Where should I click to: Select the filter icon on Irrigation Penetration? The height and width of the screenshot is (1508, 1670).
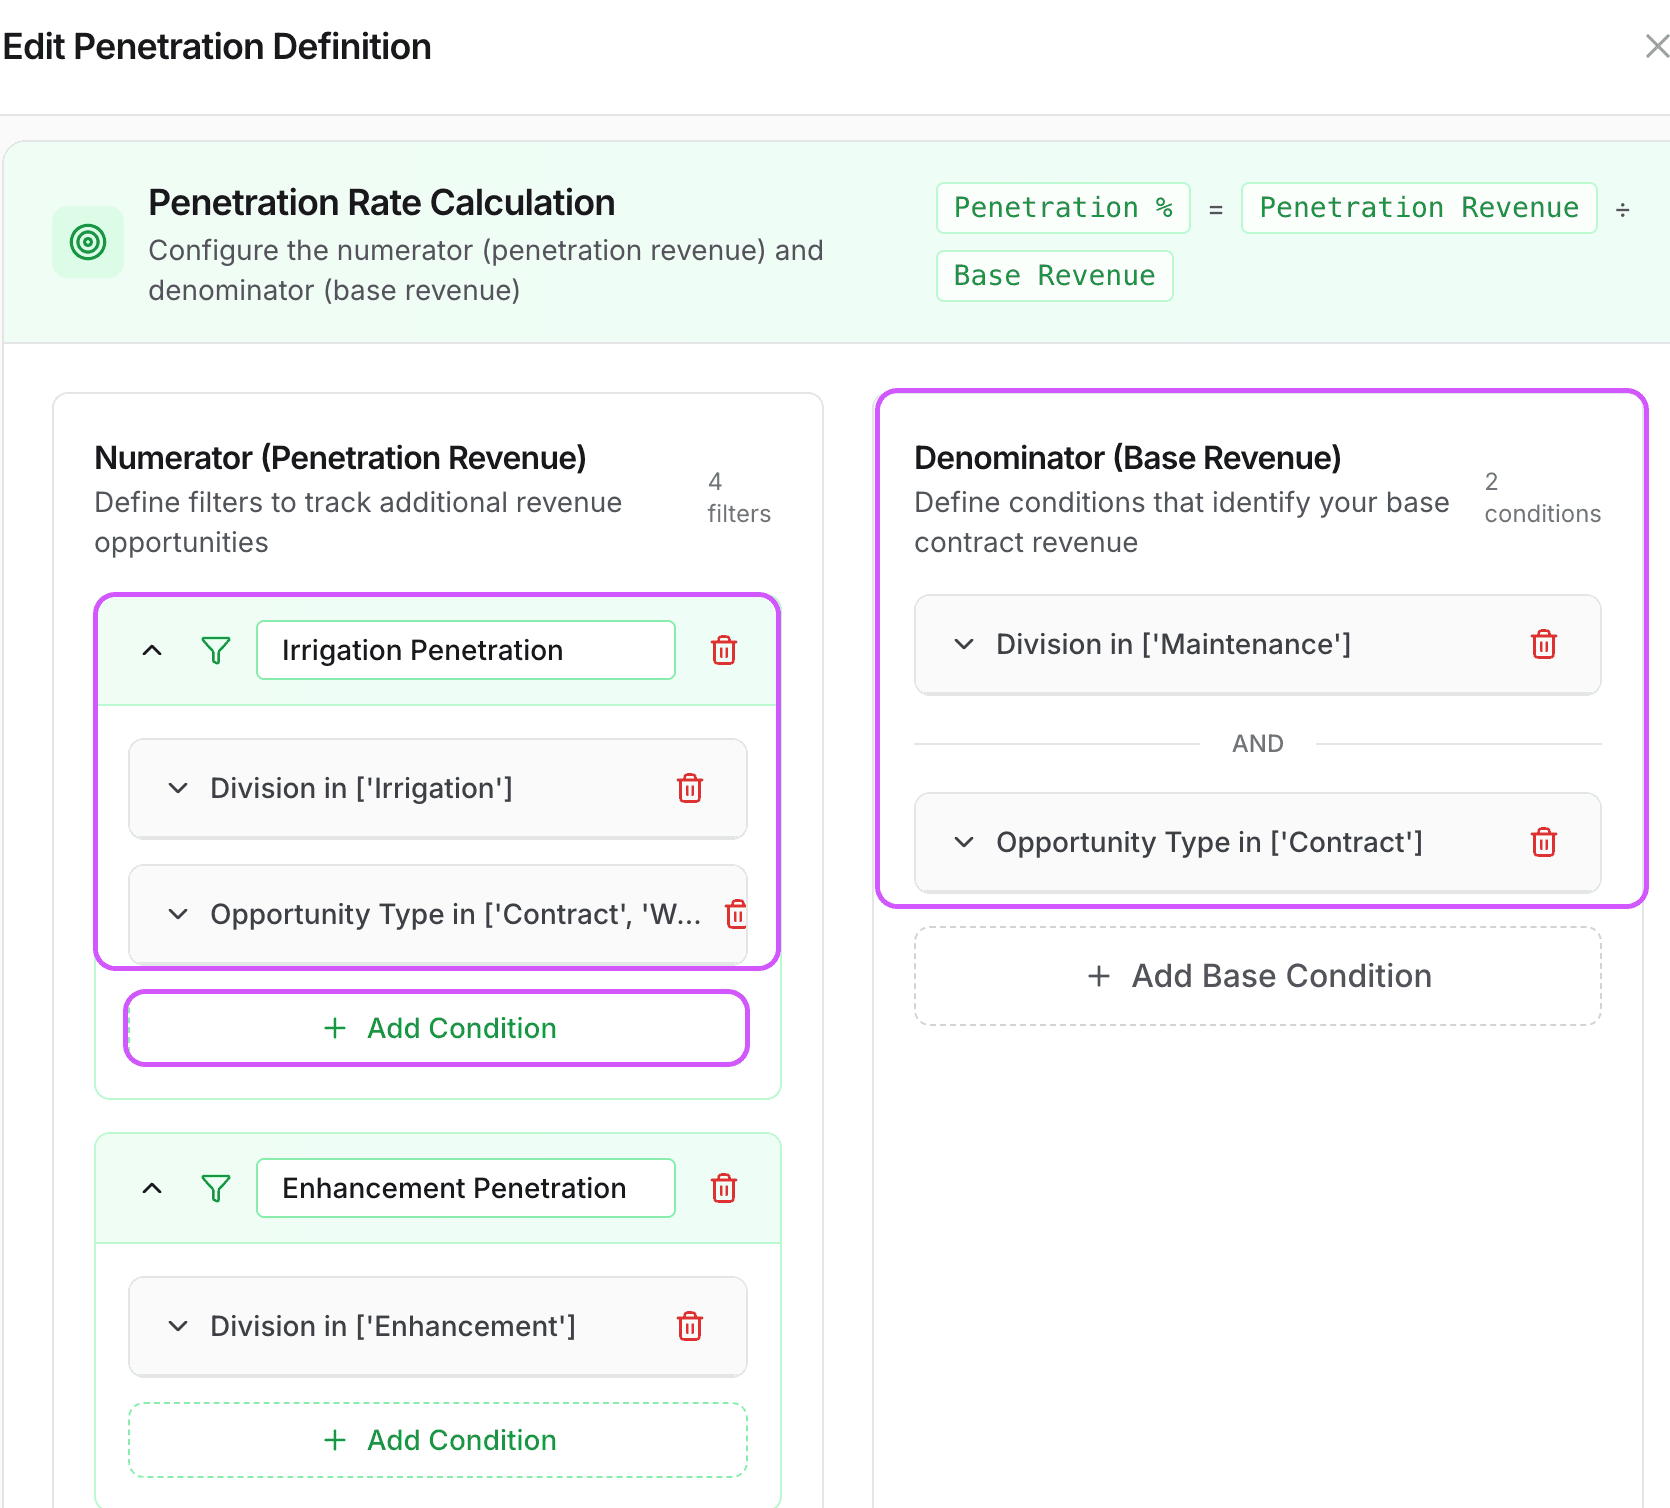216,650
